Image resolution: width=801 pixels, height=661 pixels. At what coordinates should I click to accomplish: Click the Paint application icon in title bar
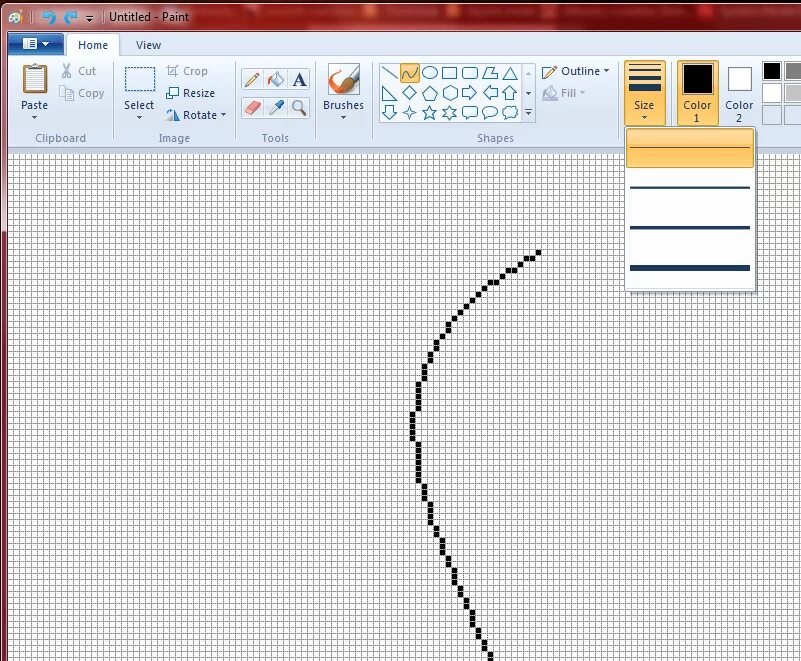16,17
